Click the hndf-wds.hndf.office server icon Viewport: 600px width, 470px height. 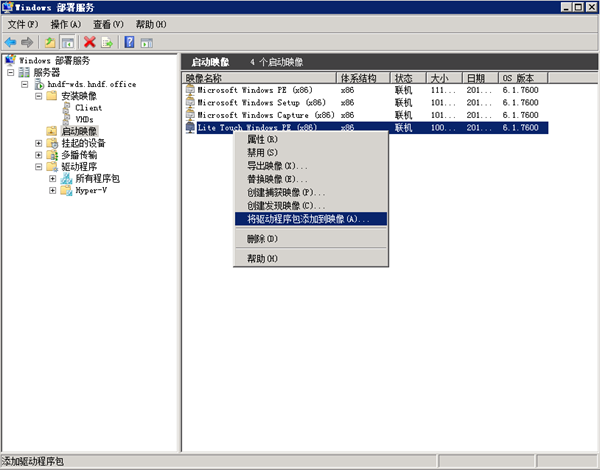39,84
